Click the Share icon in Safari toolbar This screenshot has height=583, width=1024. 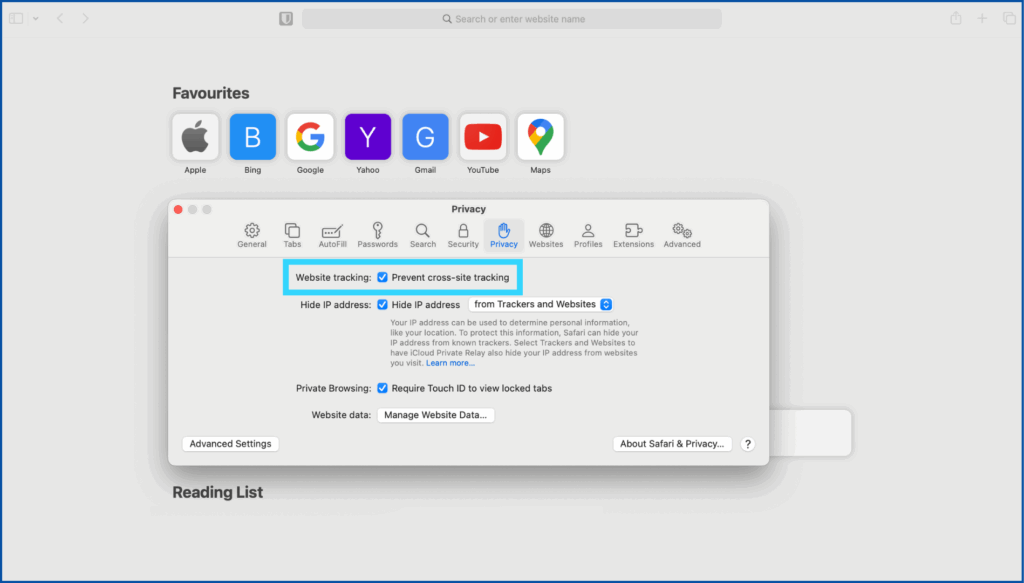coord(956,19)
